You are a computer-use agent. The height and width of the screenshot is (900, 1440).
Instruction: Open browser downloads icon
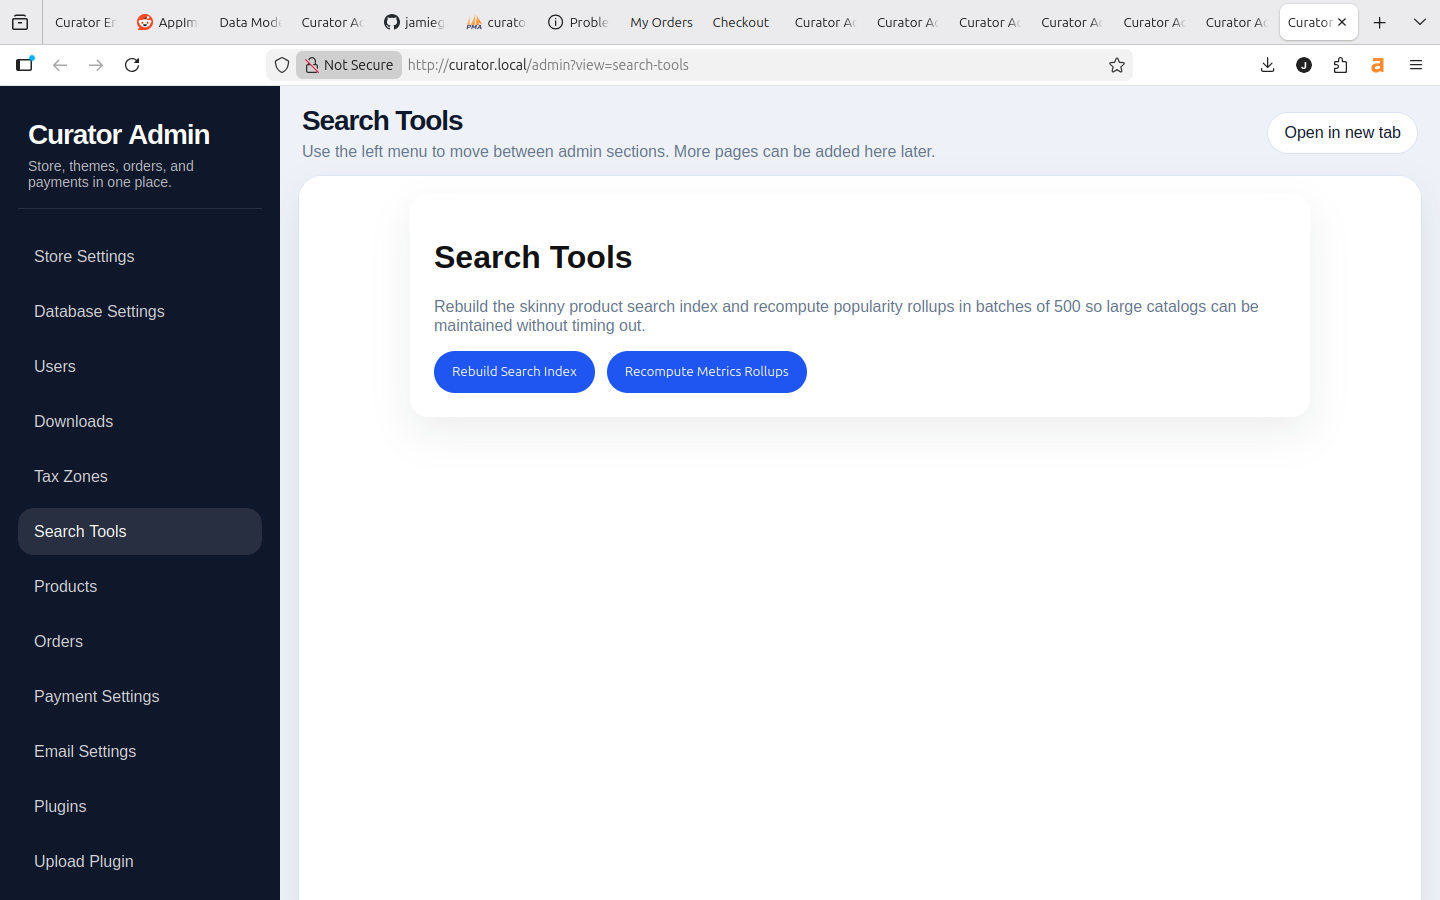1267,65
